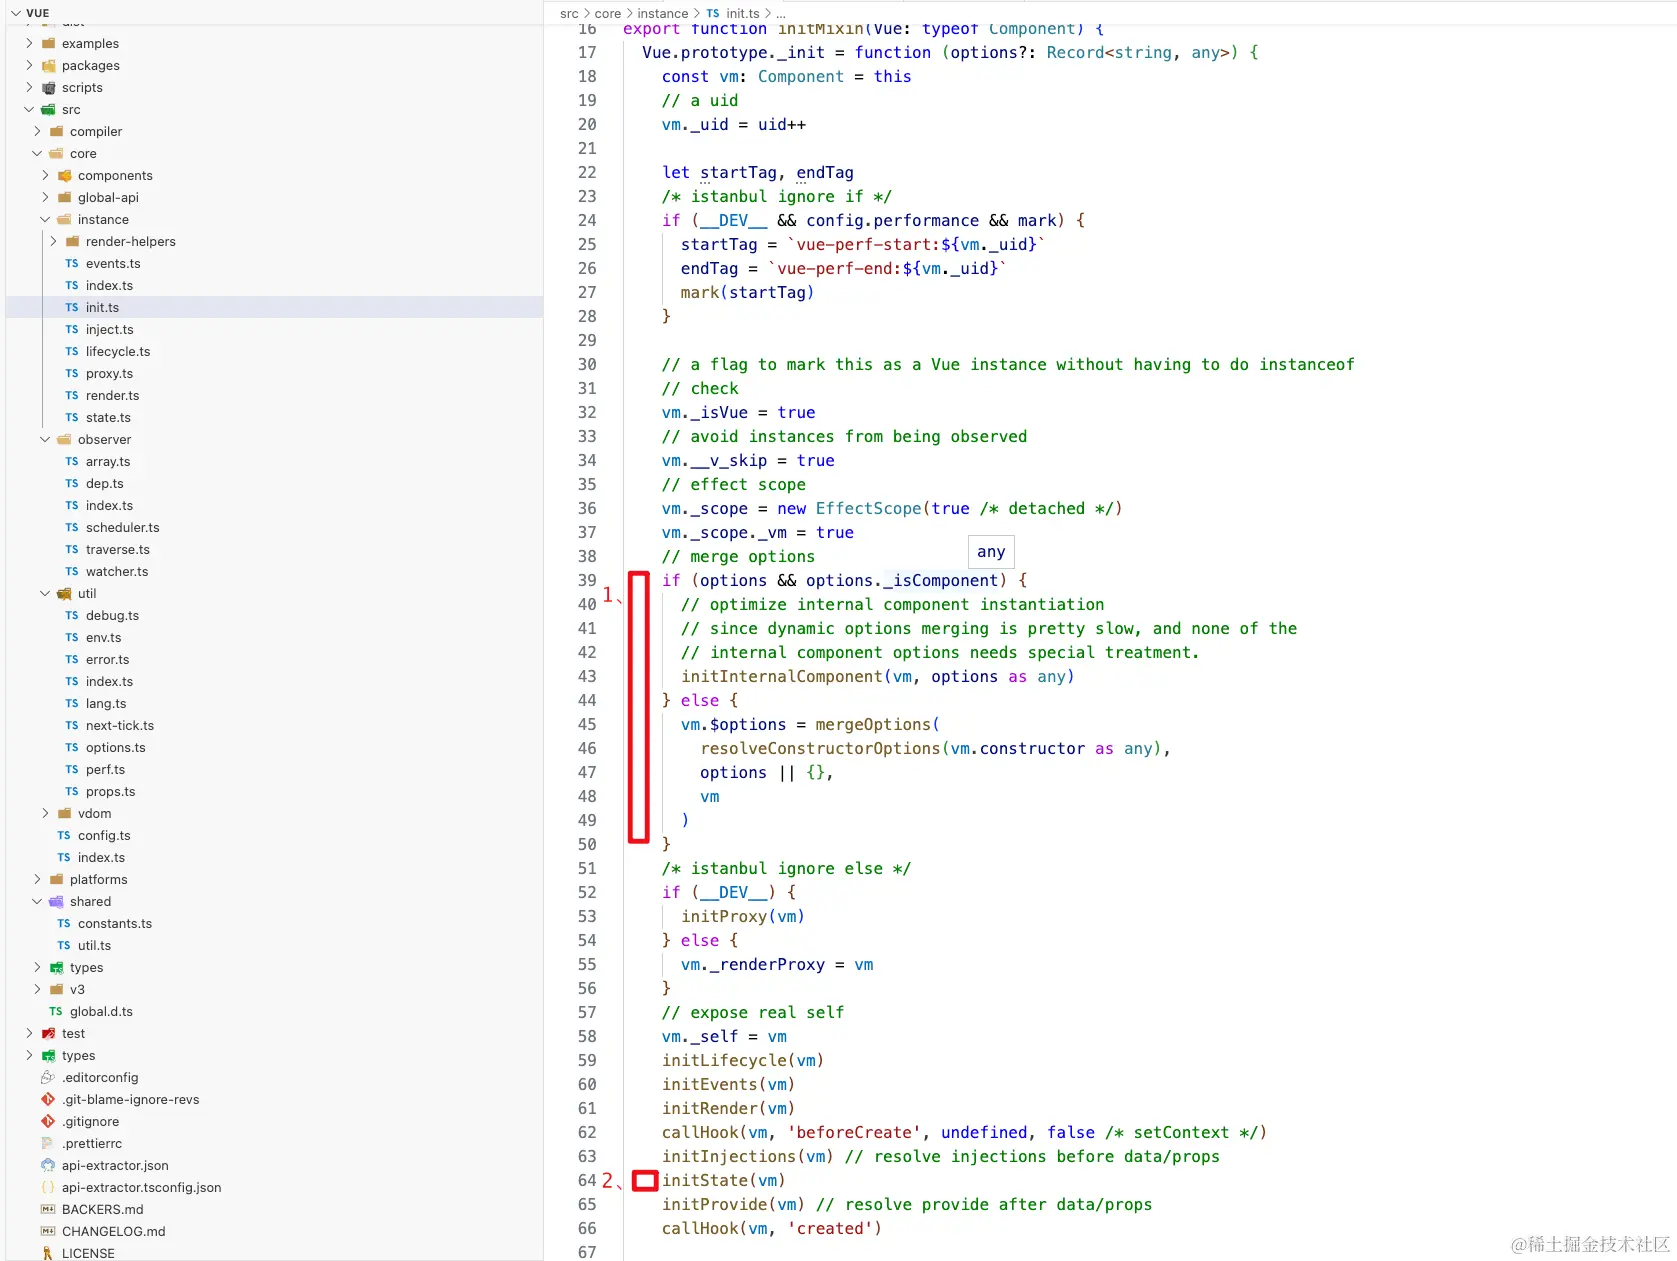Click the breadcrumb ellipsis symbol segment
1677x1261 pixels.
[781, 13]
